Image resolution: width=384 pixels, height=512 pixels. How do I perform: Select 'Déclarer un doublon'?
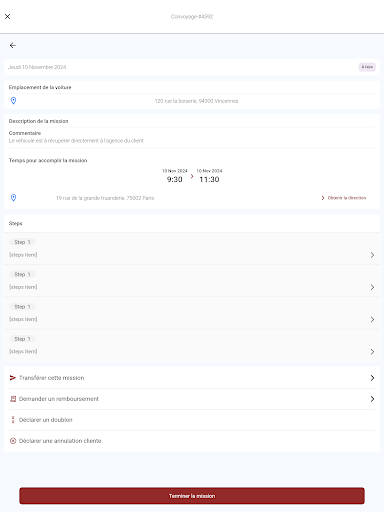click(x=192, y=420)
